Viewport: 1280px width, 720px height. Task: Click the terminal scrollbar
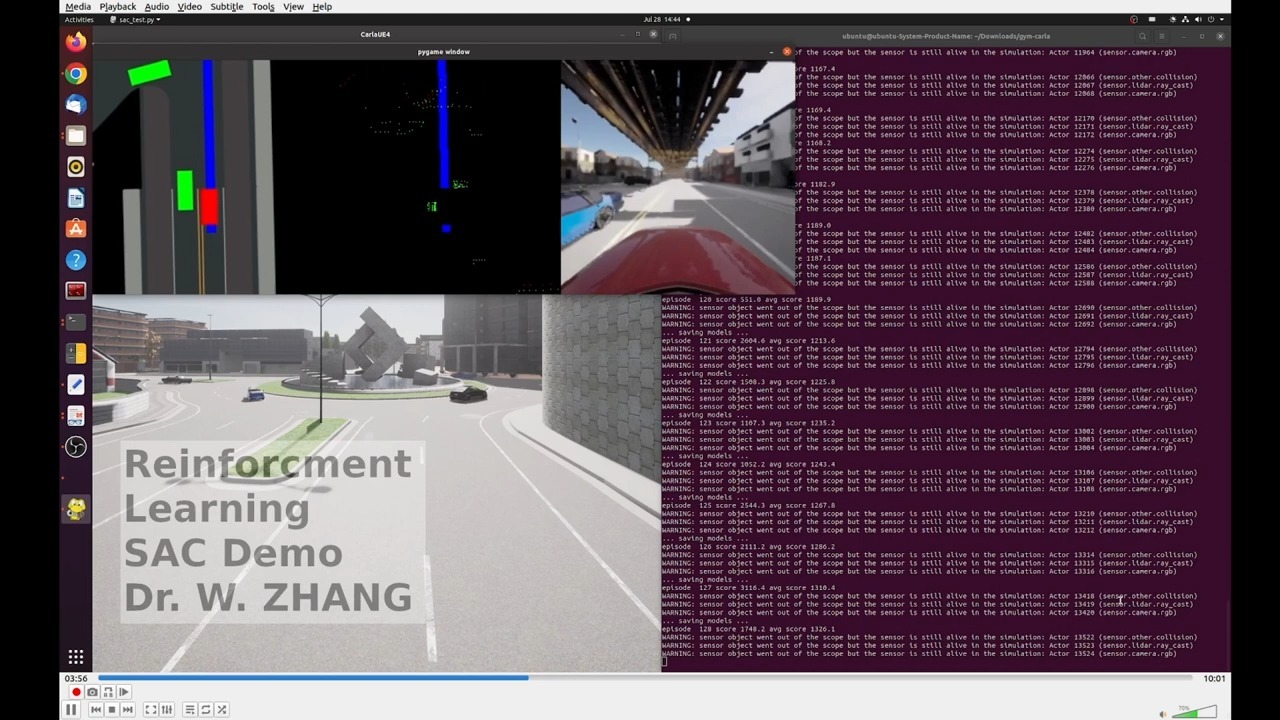1227,635
